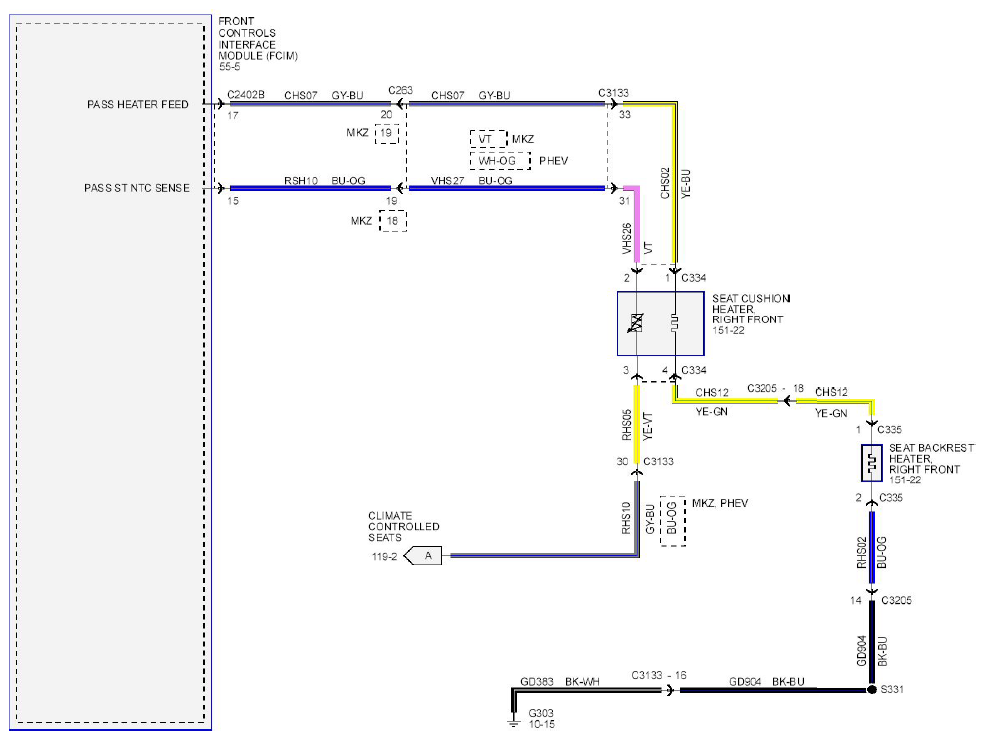Image resolution: width=985 pixels, height=740 pixels.
Task: Click connector label C2402B
Action: coord(246,94)
